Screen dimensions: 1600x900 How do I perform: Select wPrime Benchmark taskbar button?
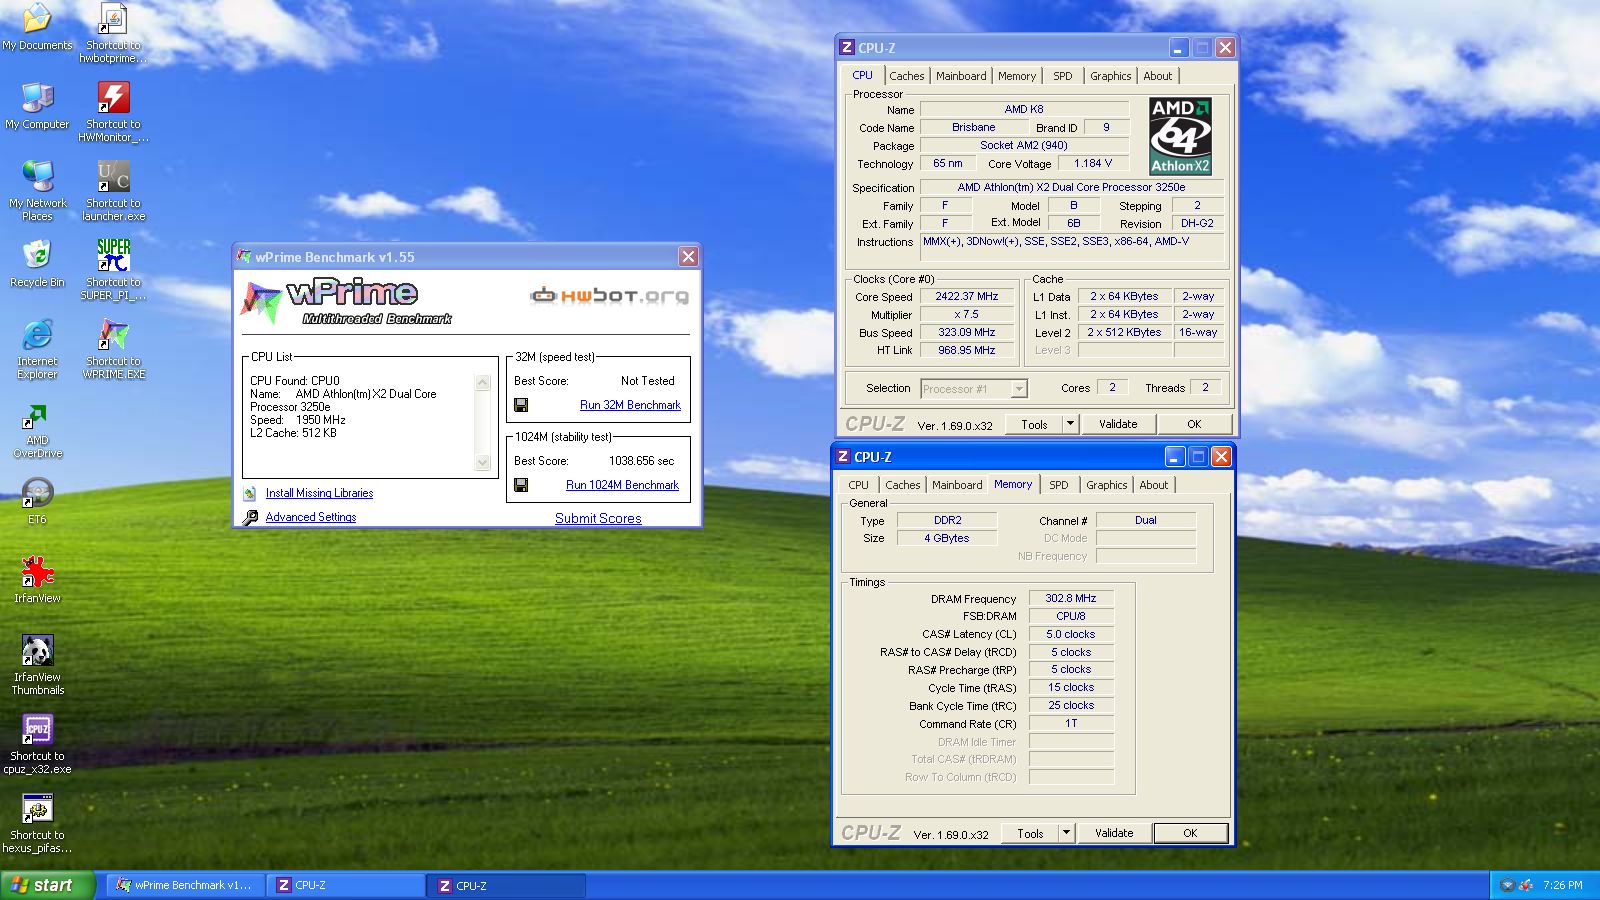186,885
